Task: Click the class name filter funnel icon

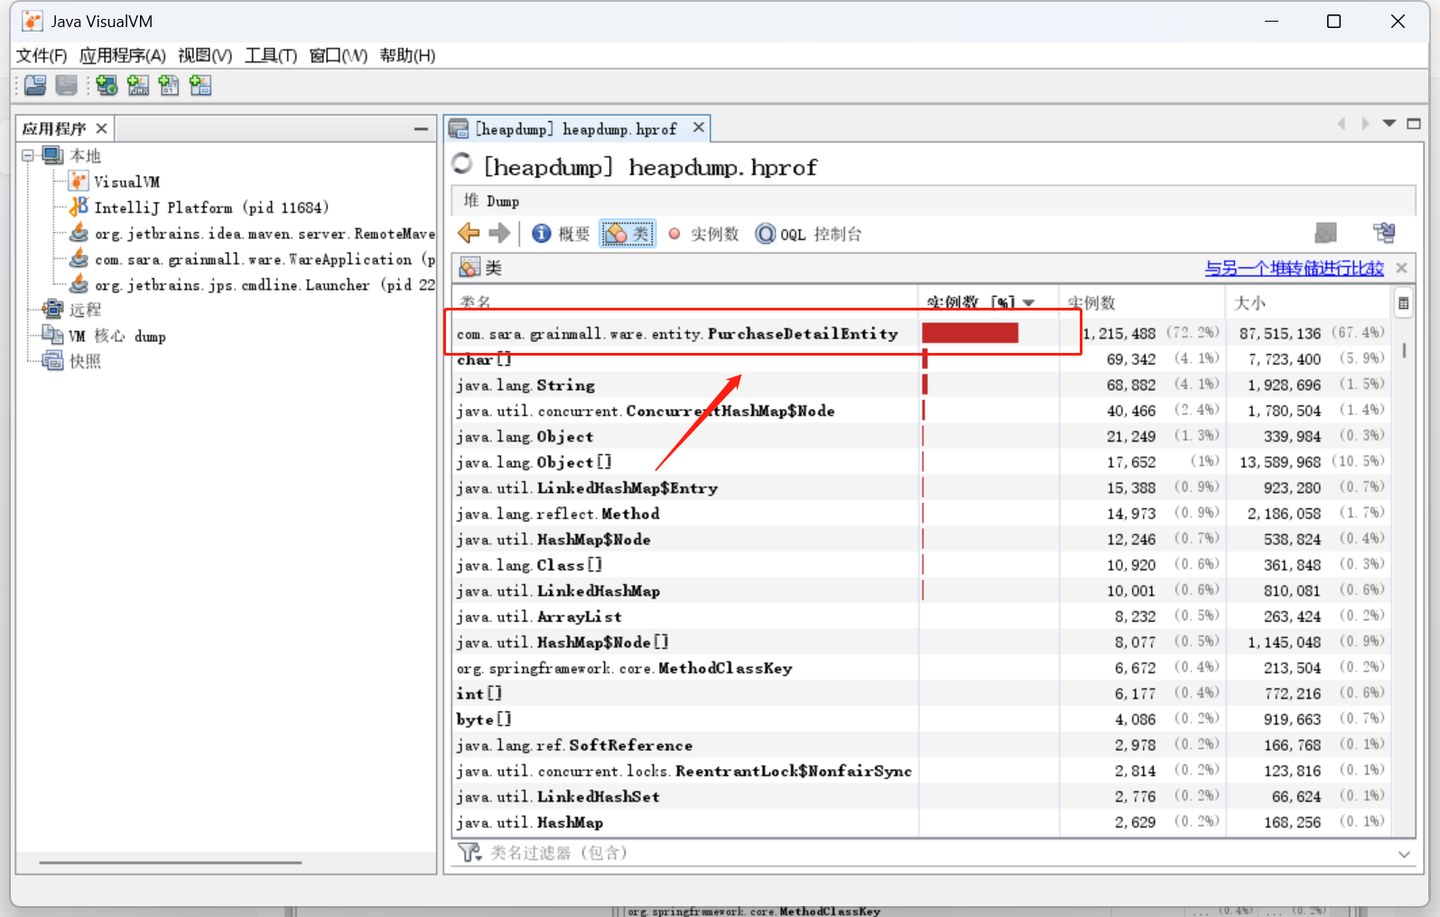Action: 468,852
